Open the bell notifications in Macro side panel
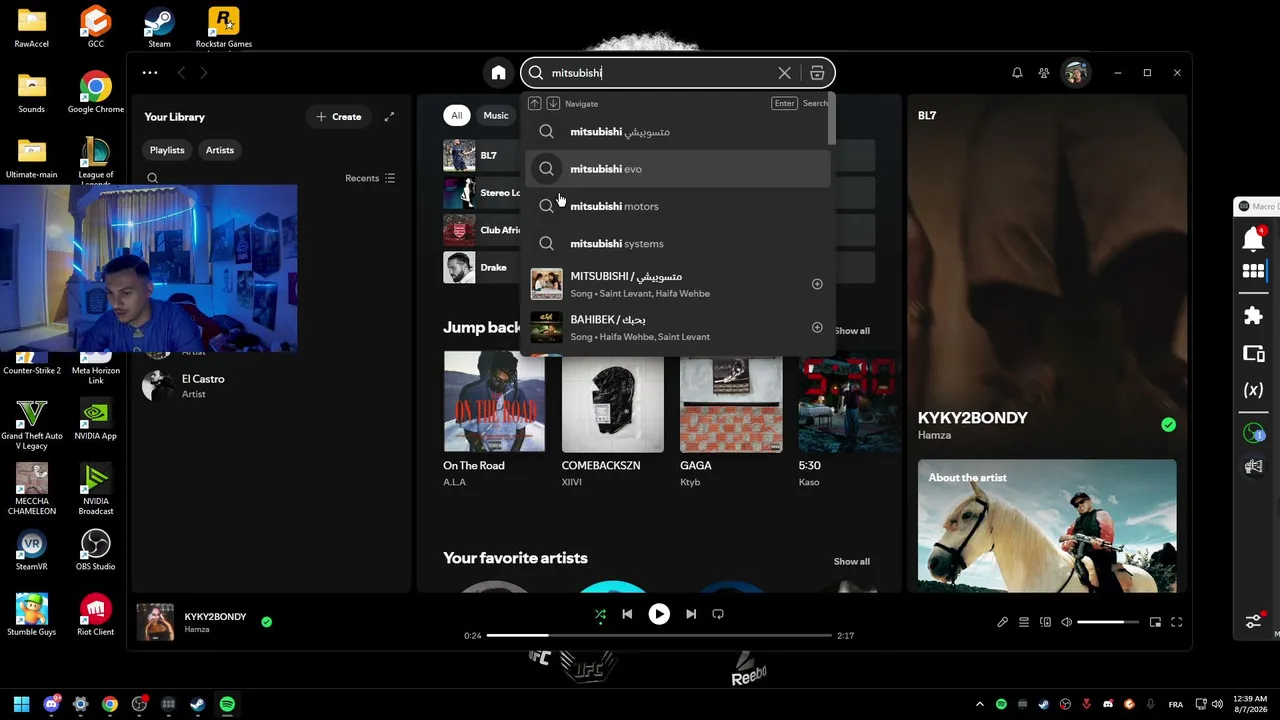This screenshot has height=720, width=1280. coord(1253,239)
